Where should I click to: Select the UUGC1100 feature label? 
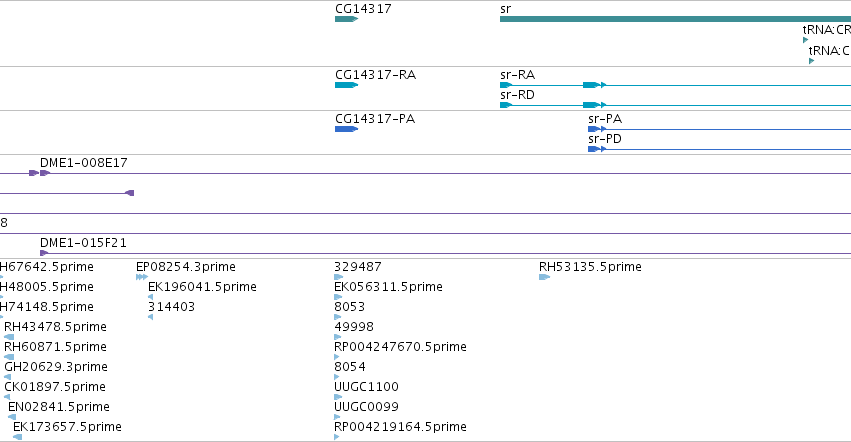[366, 387]
